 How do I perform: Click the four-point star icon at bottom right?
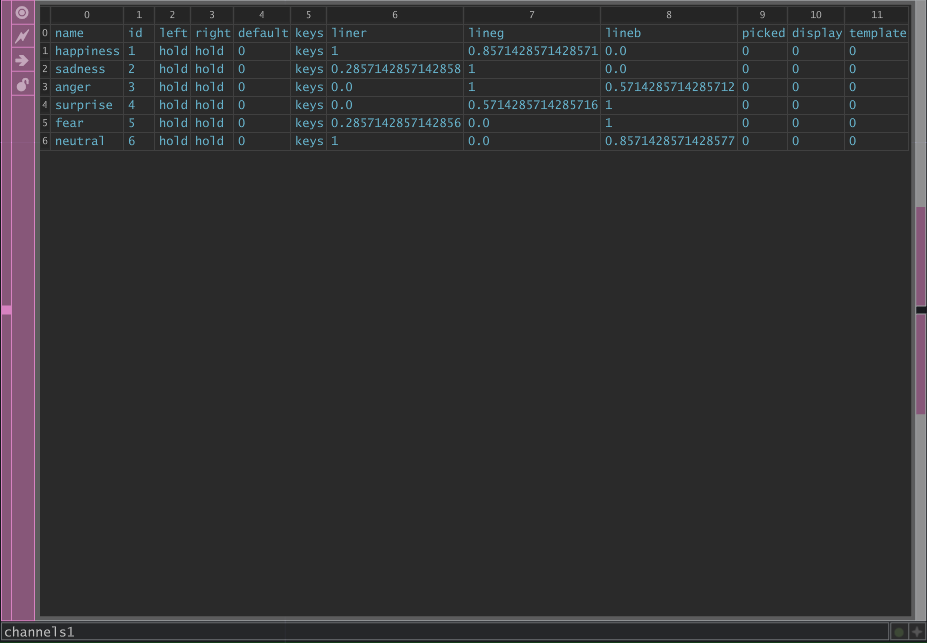pyautogui.click(x=916, y=632)
